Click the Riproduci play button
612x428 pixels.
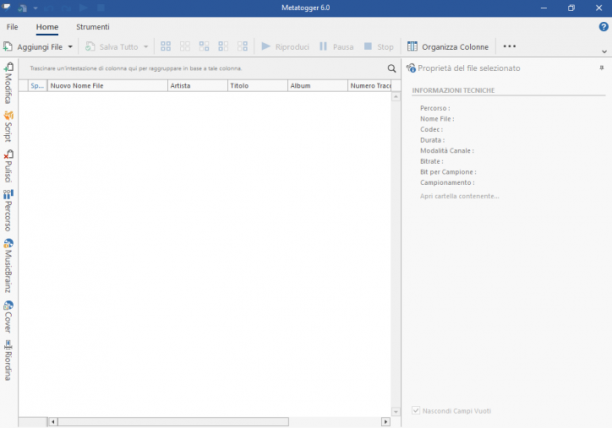[285, 47]
